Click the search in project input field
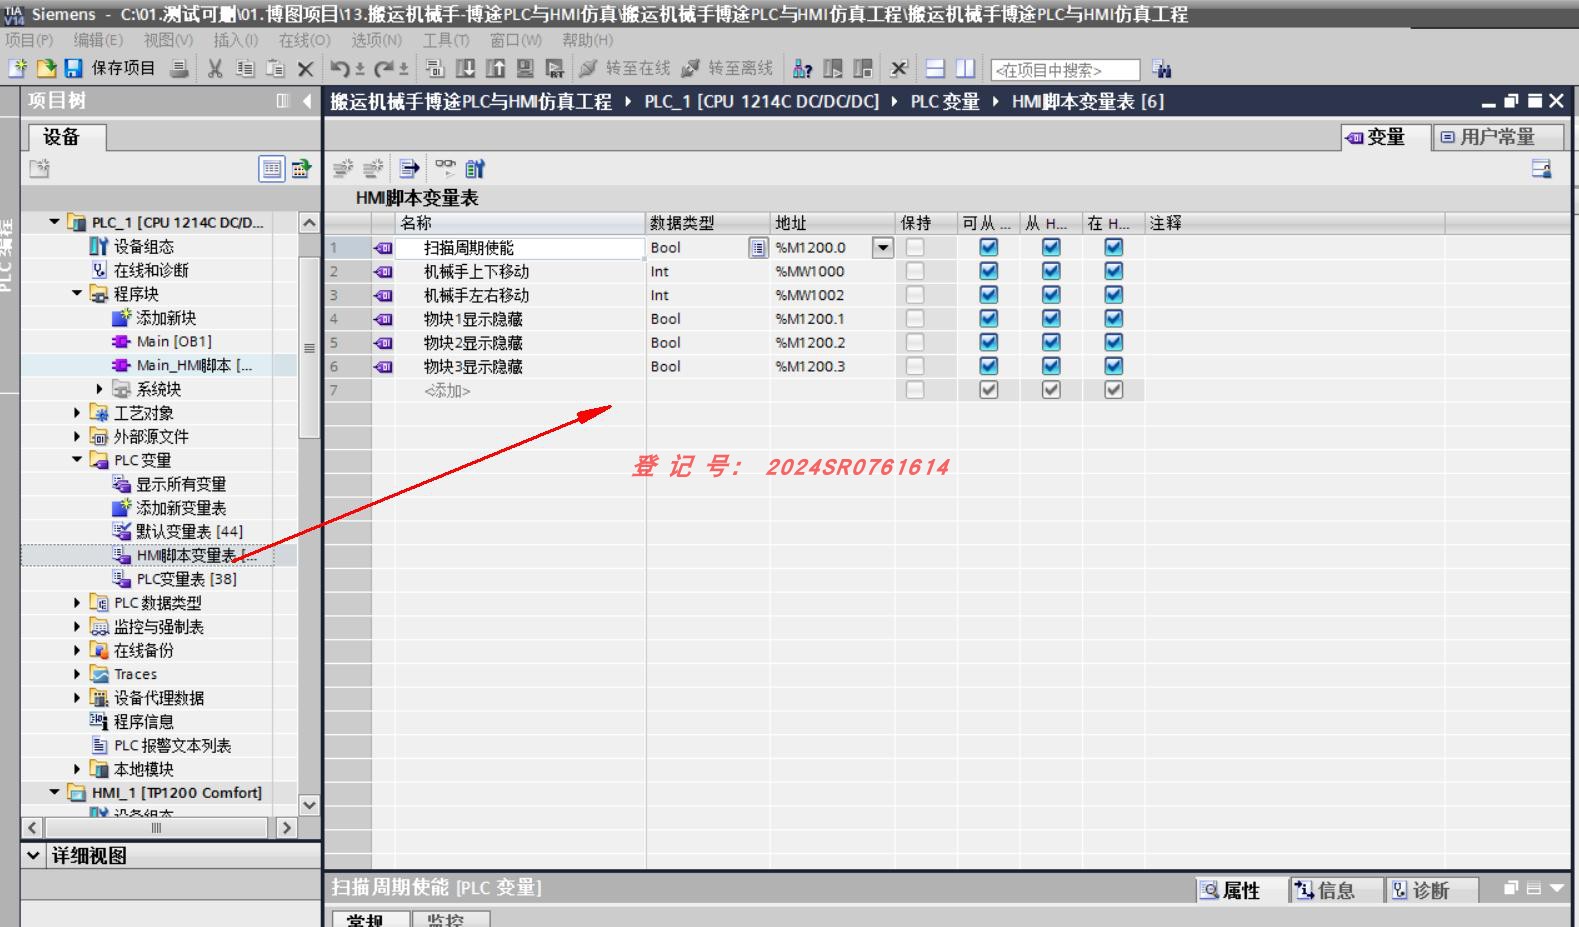Viewport: 1579px width, 927px height. coord(1065,70)
